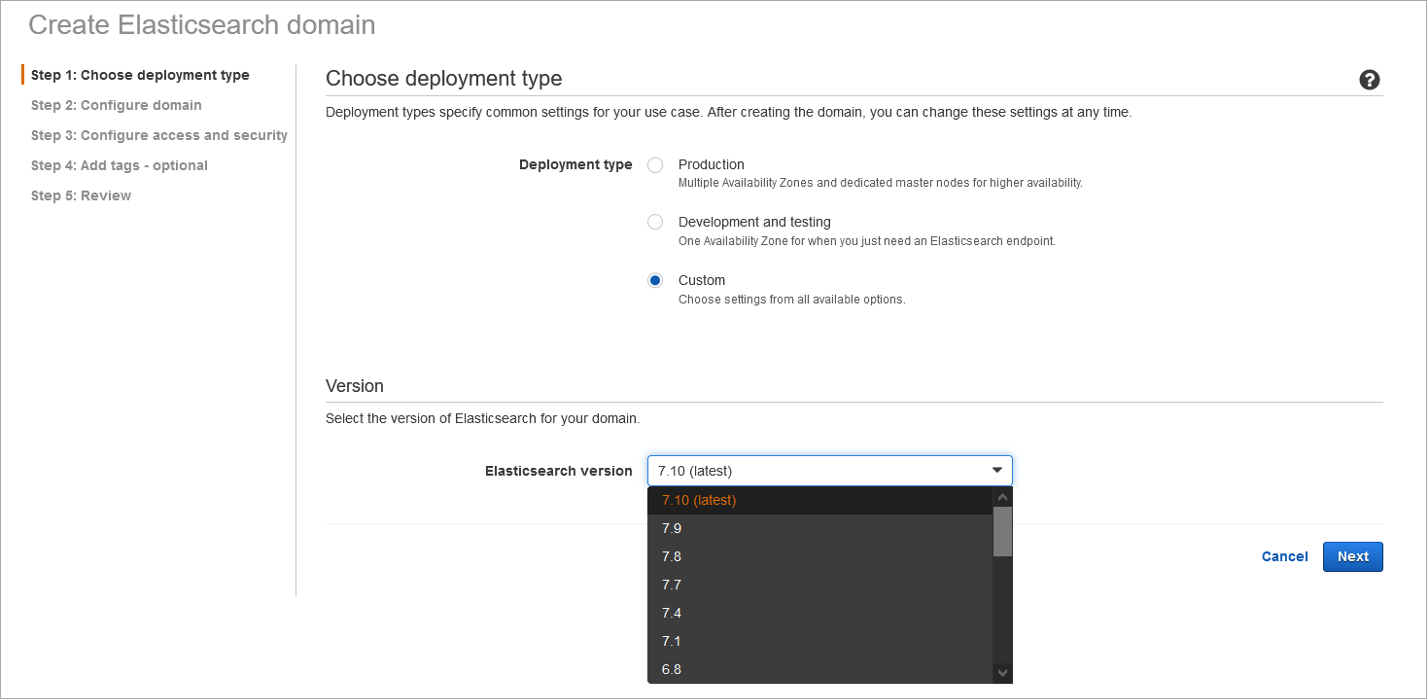Select the Custom deployment type
Image resolution: width=1427 pixels, height=699 pixels.
[x=655, y=280]
